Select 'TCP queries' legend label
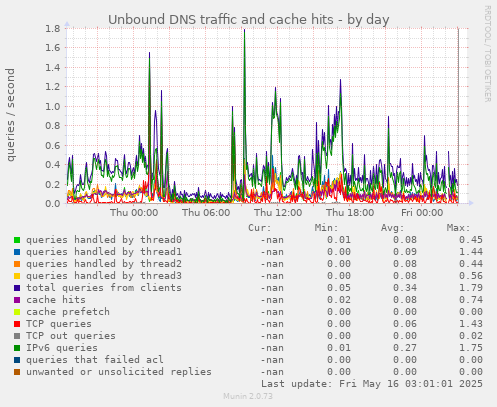The width and height of the screenshot is (497, 407). [x=59, y=324]
